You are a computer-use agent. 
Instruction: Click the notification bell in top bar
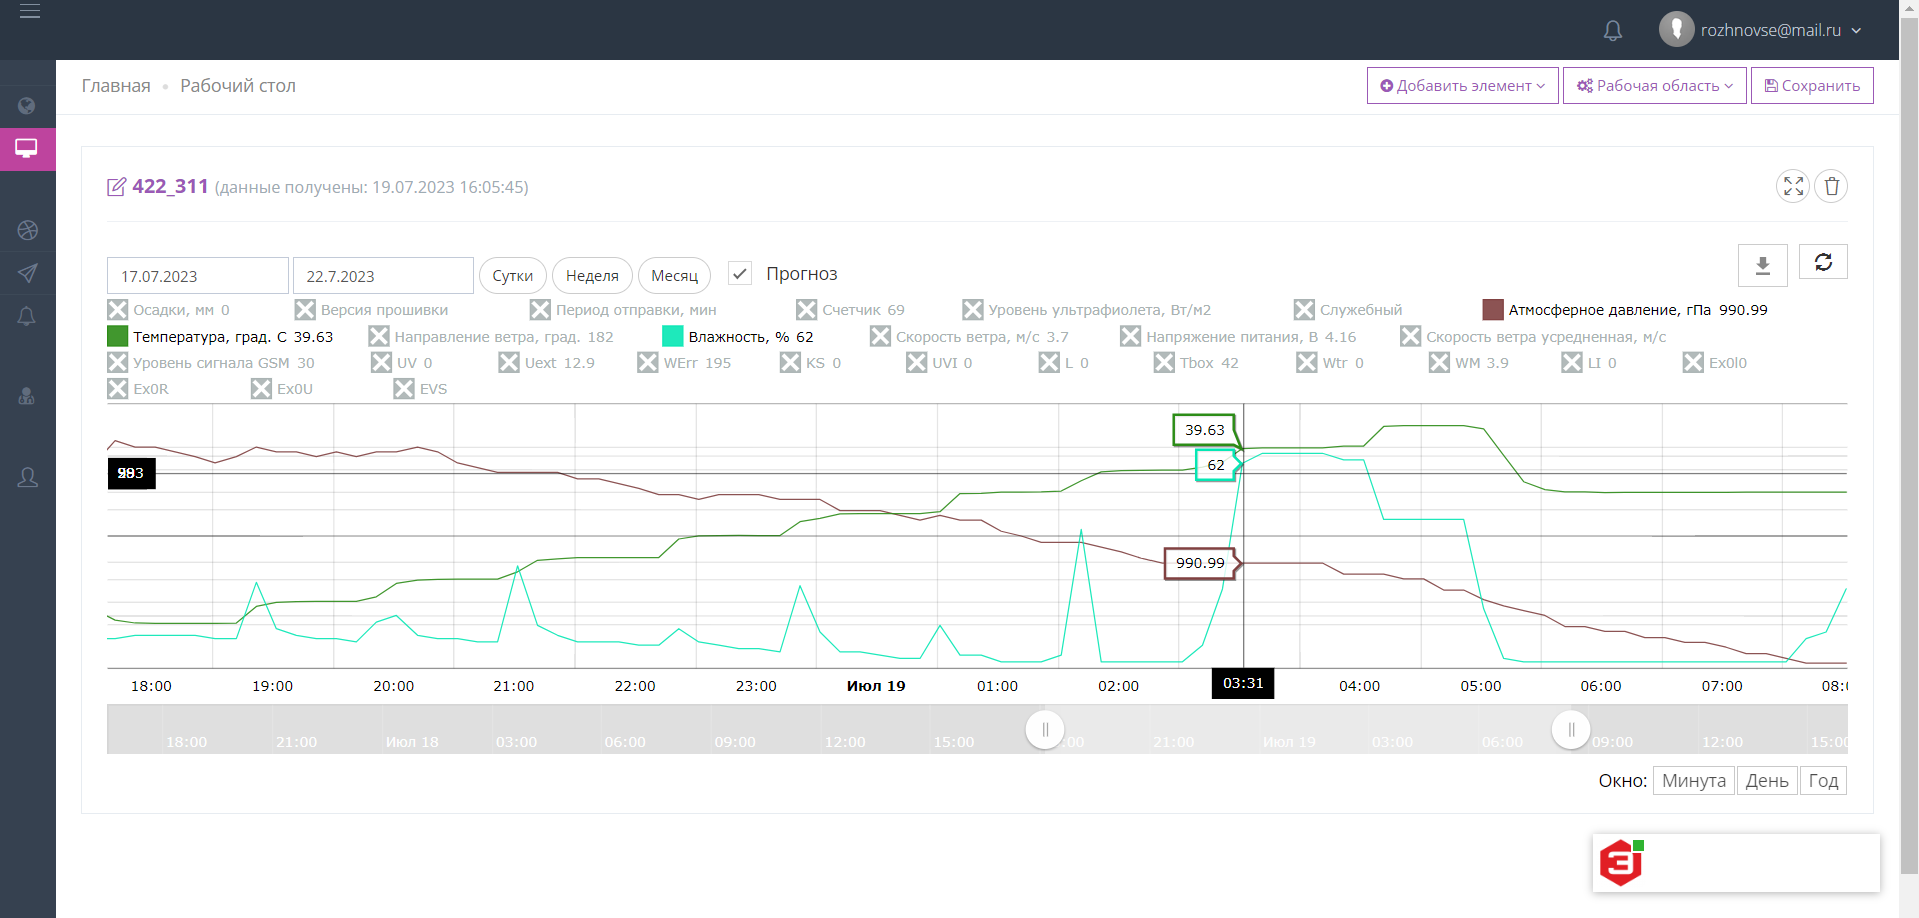[x=1612, y=31]
